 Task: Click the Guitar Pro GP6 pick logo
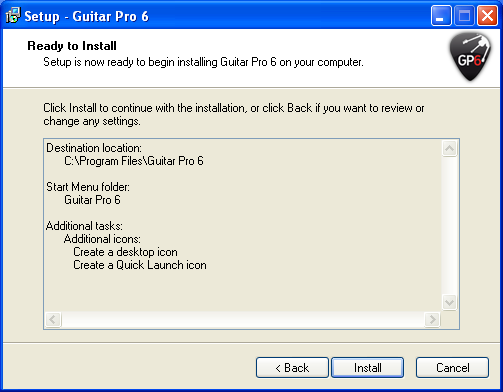(470, 57)
